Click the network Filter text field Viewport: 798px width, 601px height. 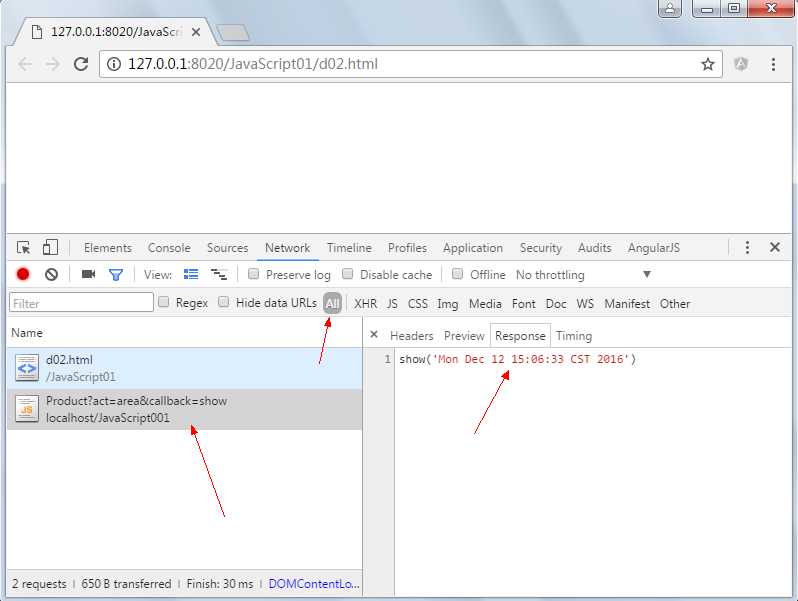pos(81,302)
